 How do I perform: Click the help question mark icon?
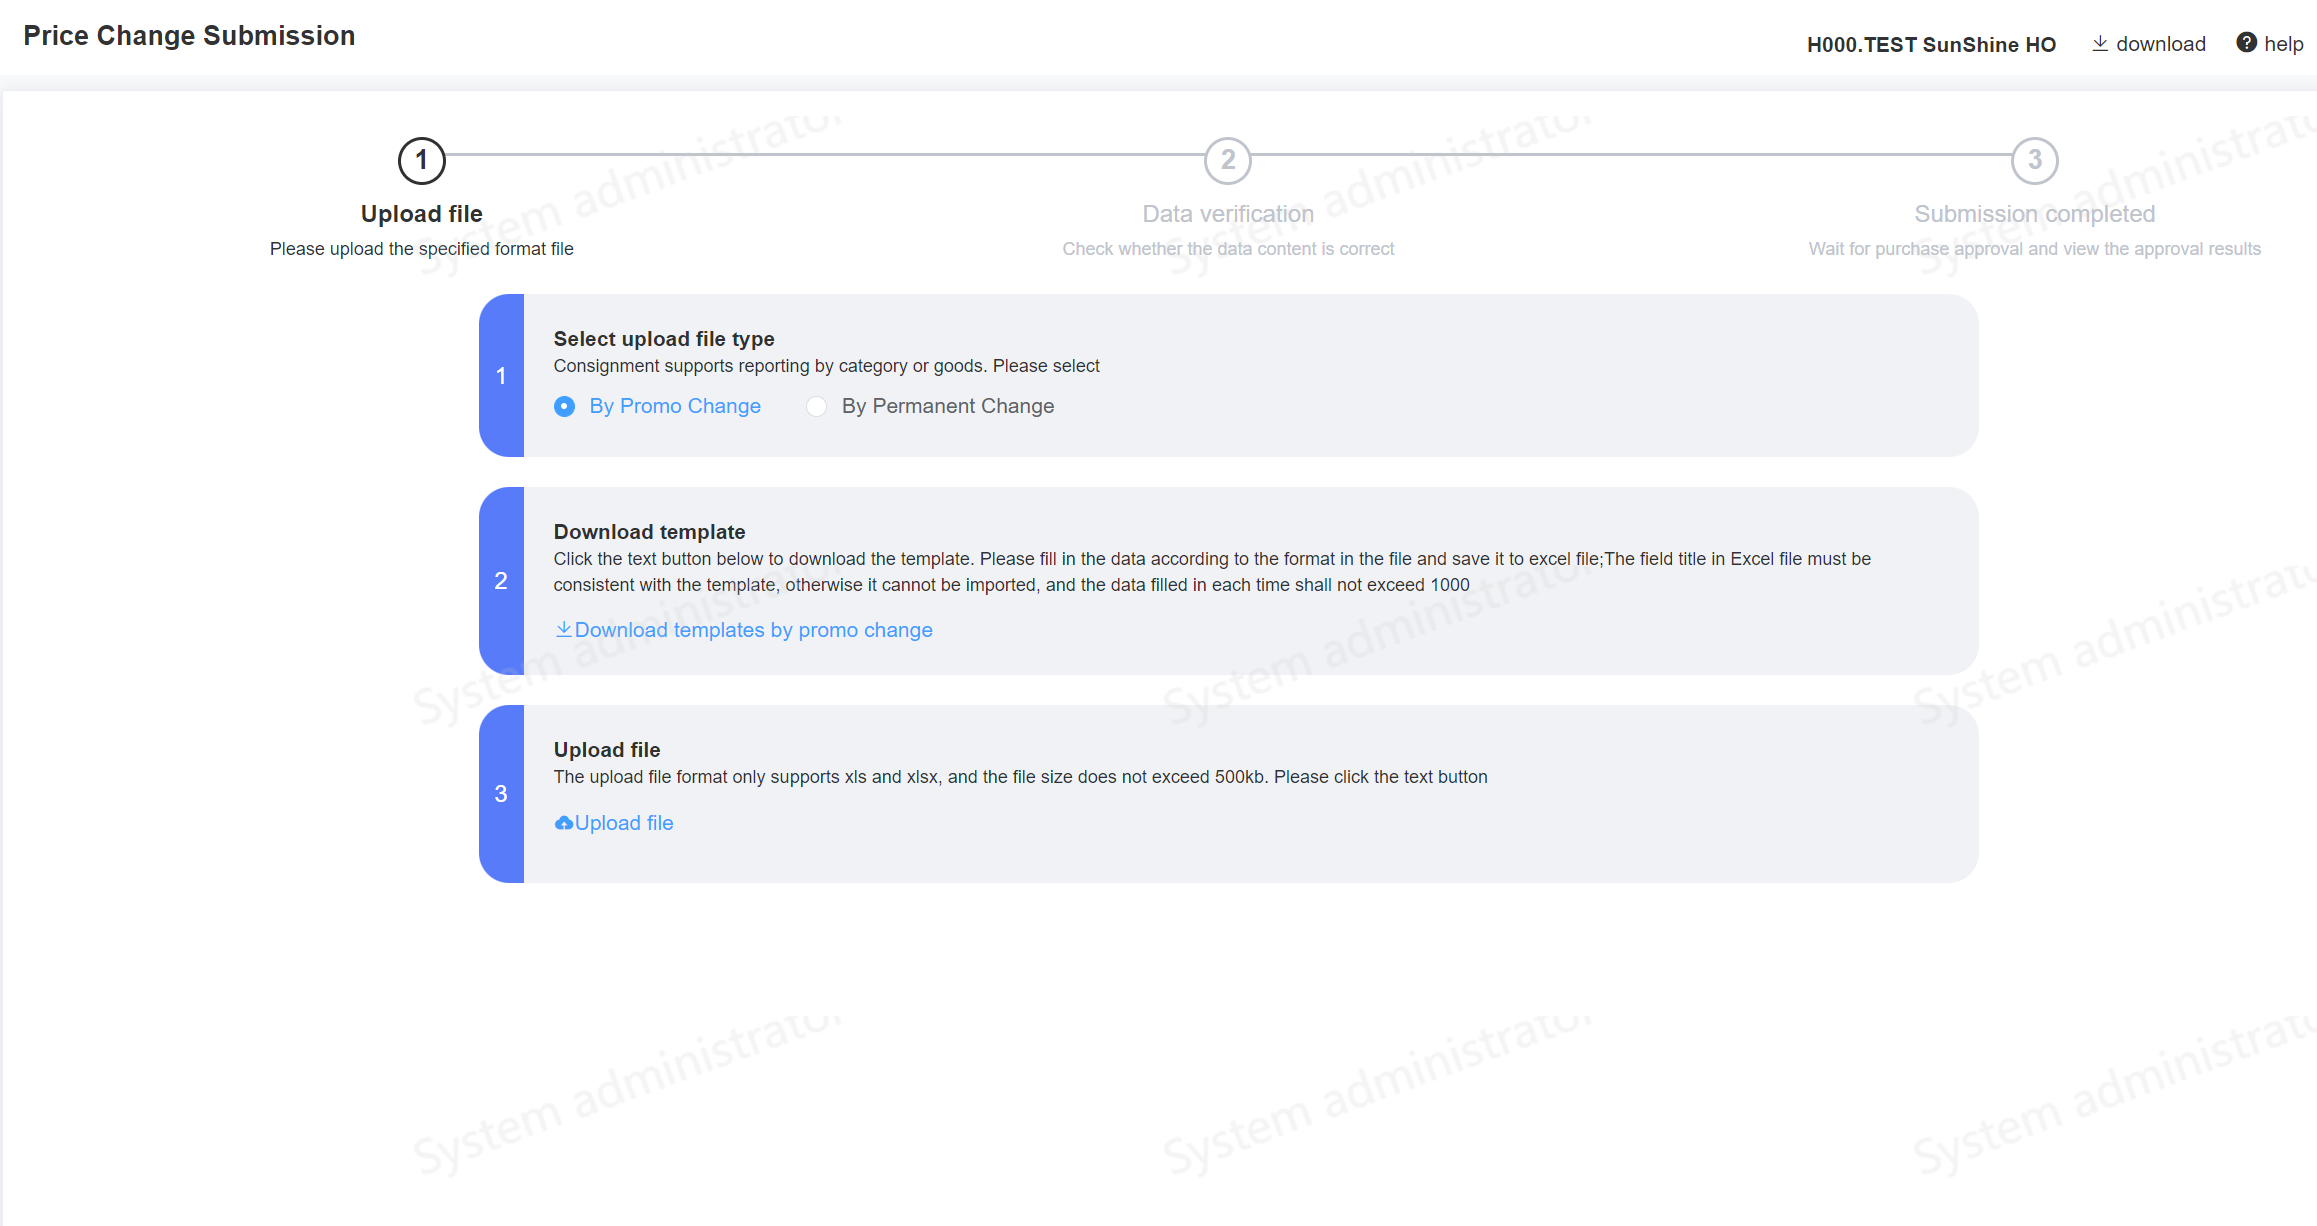[x=2246, y=43]
